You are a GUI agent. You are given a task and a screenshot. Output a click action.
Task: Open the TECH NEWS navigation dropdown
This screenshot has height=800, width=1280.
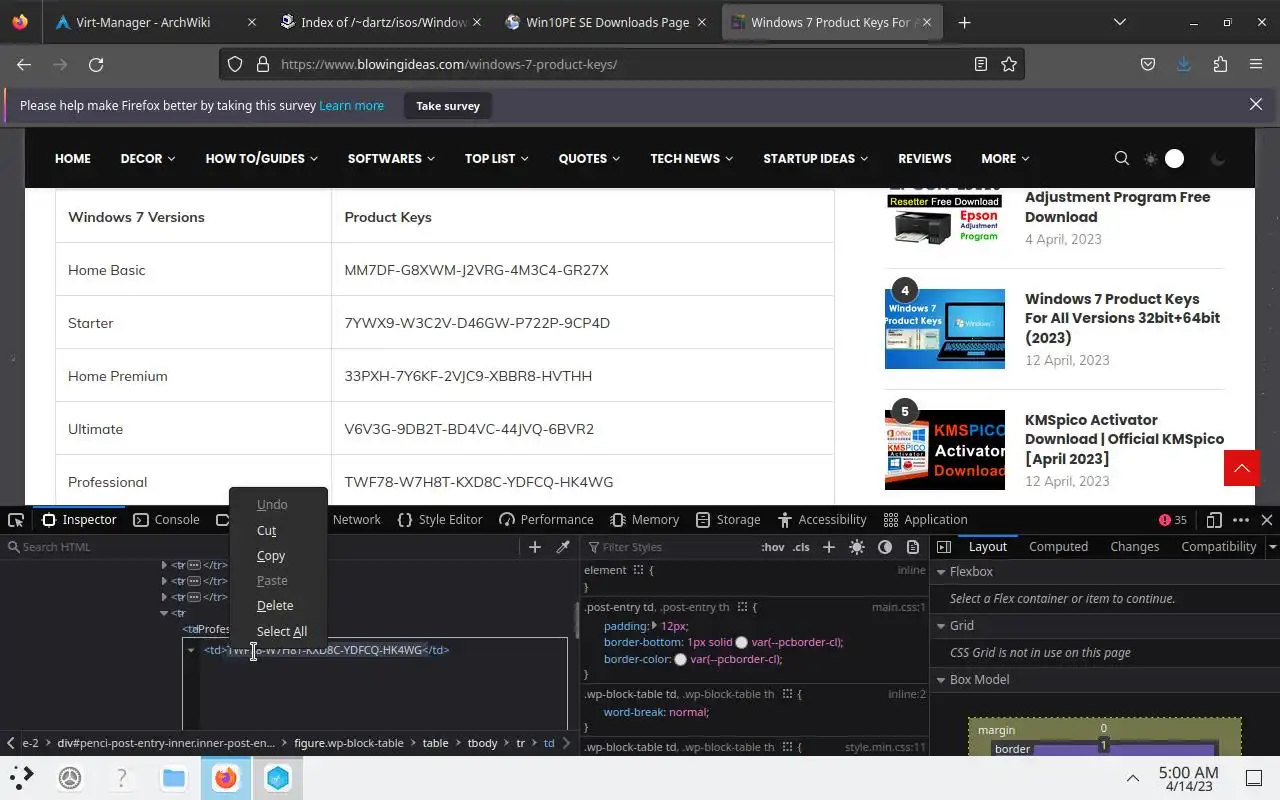pyautogui.click(x=692, y=159)
